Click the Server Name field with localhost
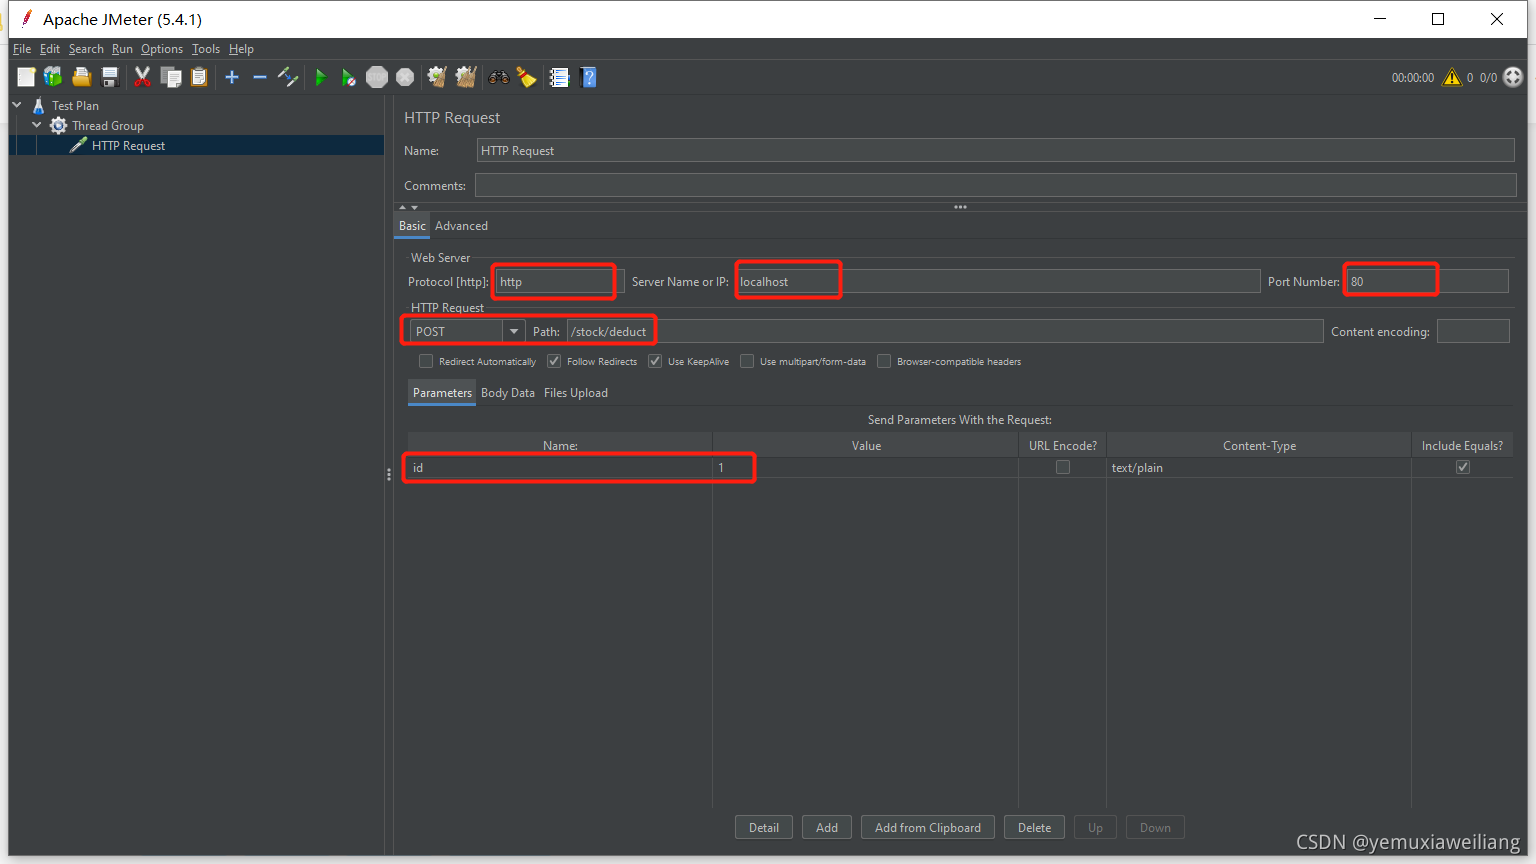This screenshot has width=1536, height=864. [998, 281]
